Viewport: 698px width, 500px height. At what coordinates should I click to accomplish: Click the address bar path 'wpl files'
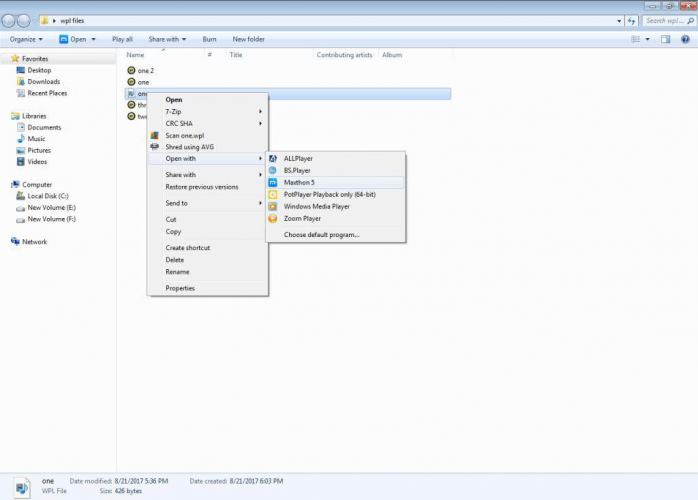[72, 21]
